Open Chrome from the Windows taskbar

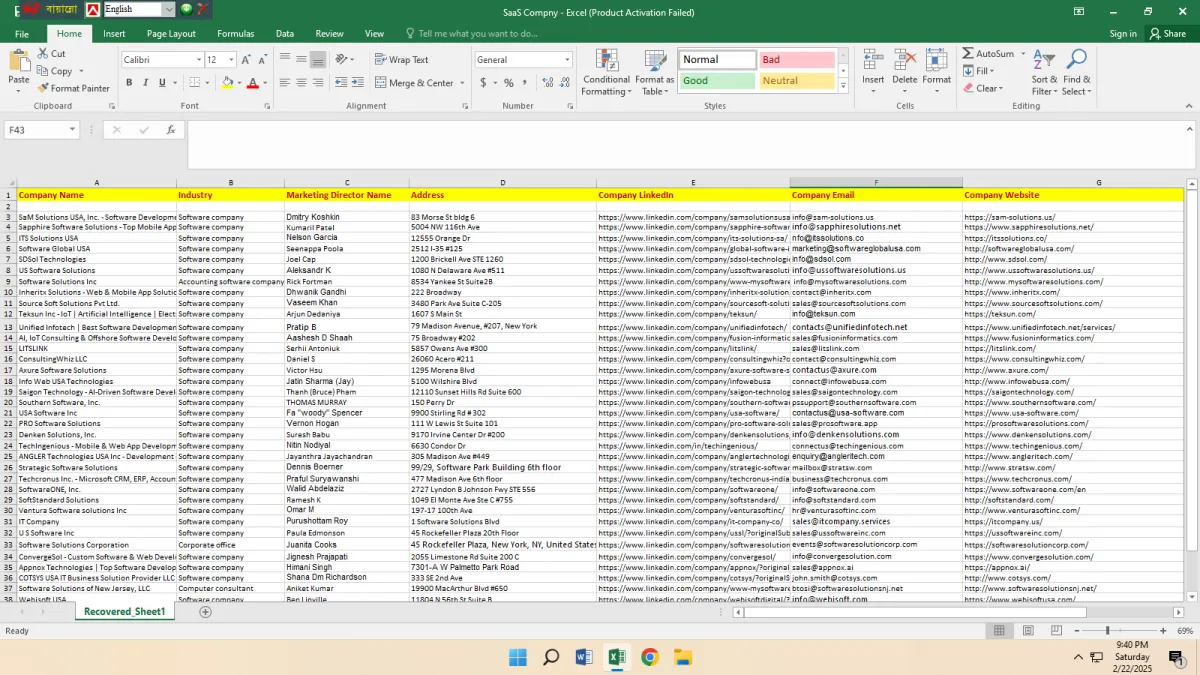coord(650,657)
